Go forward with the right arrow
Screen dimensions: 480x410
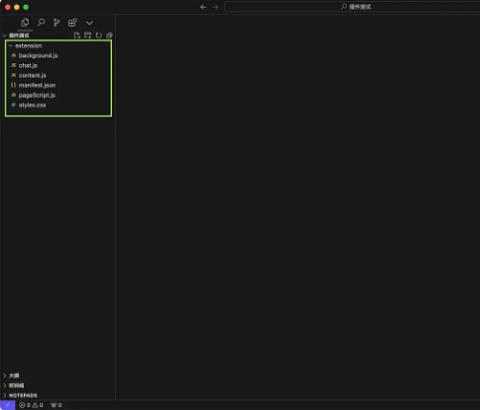tap(215, 7)
